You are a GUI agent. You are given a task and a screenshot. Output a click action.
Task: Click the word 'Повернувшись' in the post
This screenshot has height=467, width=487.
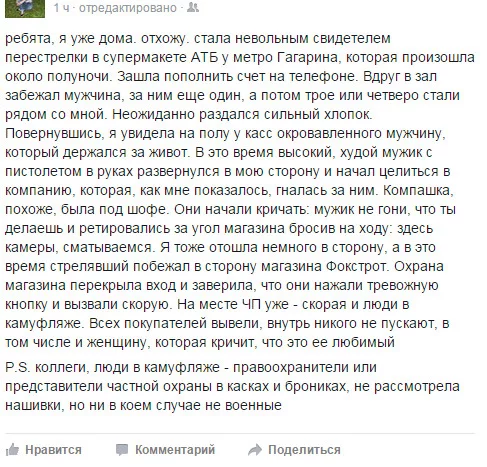pyautogui.click(x=55, y=133)
